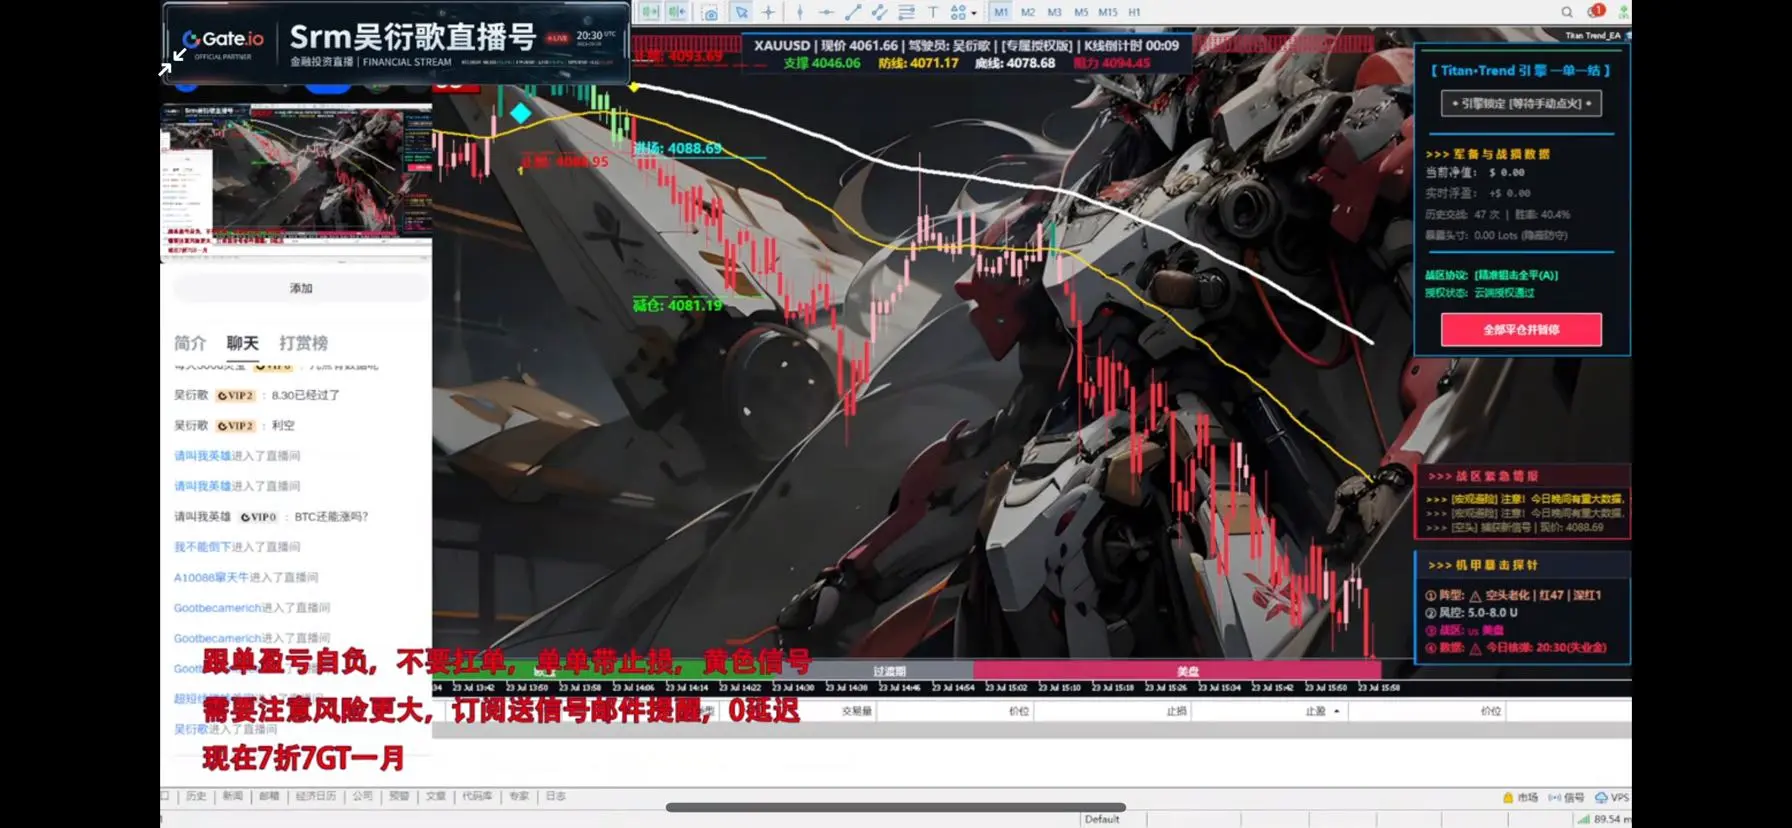Select the trendline drawing tool
Viewport: 1792px width, 828px height.
853,12
